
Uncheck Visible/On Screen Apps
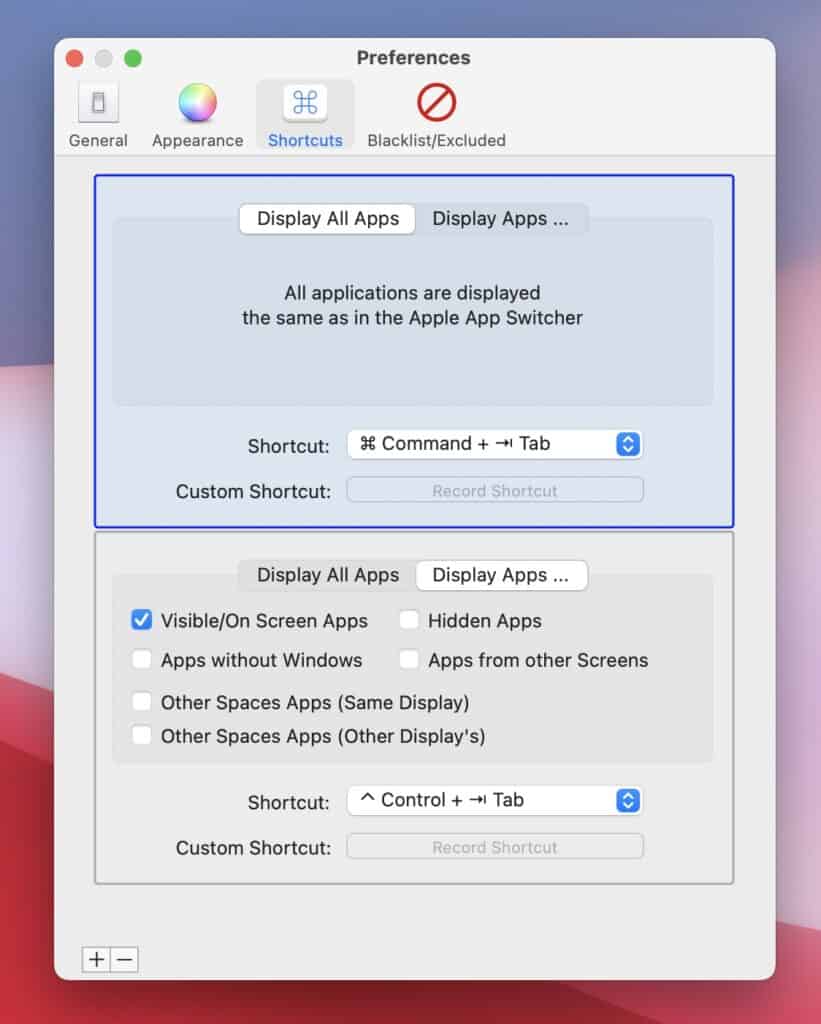(x=142, y=620)
